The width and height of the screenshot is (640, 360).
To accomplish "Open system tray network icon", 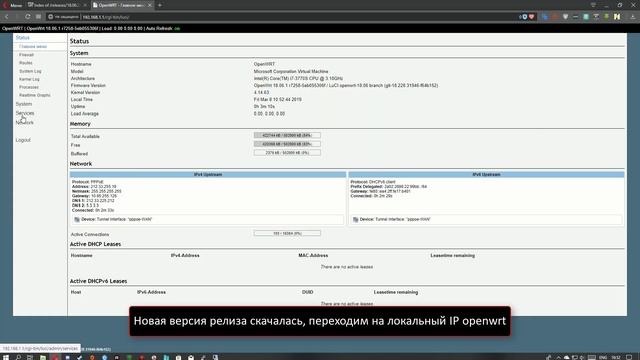I will [574, 357].
